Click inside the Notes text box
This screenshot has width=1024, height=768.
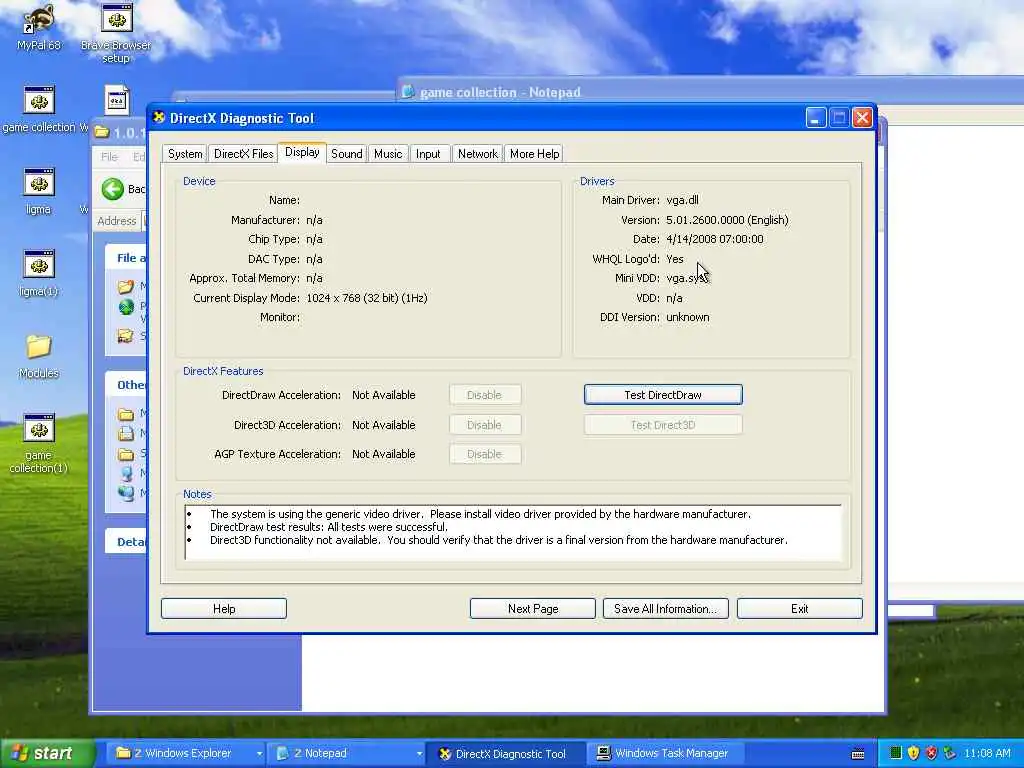point(513,532)
